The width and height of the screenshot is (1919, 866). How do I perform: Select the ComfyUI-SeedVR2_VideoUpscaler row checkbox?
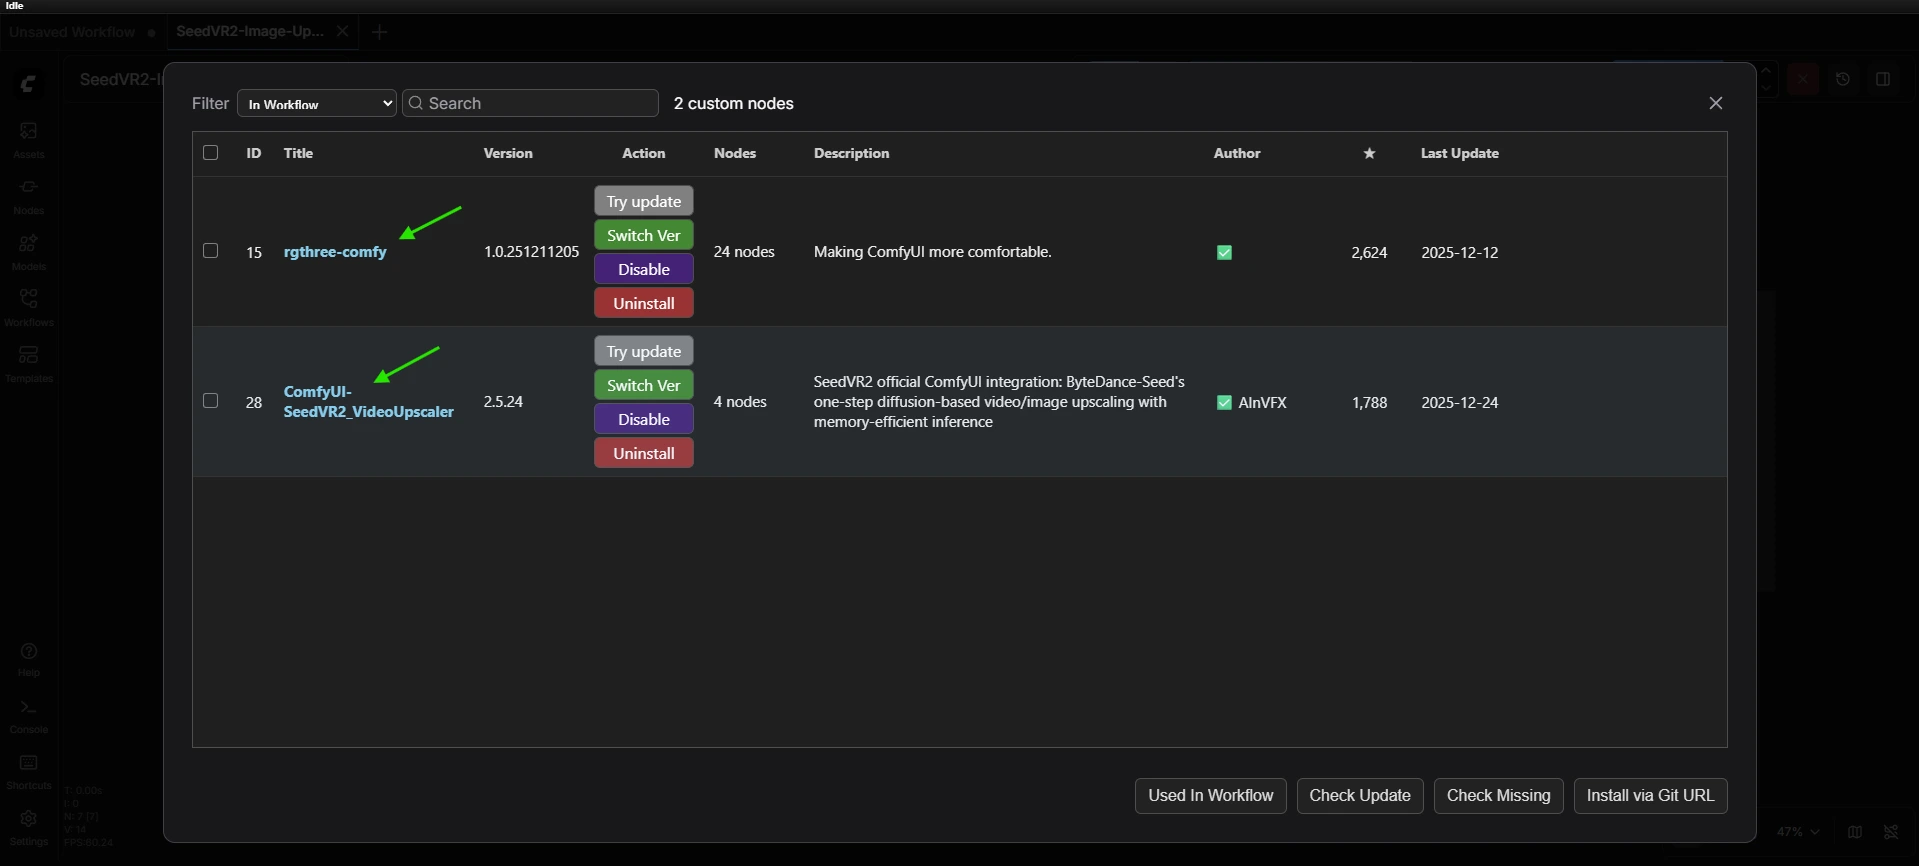pos(210,401)
